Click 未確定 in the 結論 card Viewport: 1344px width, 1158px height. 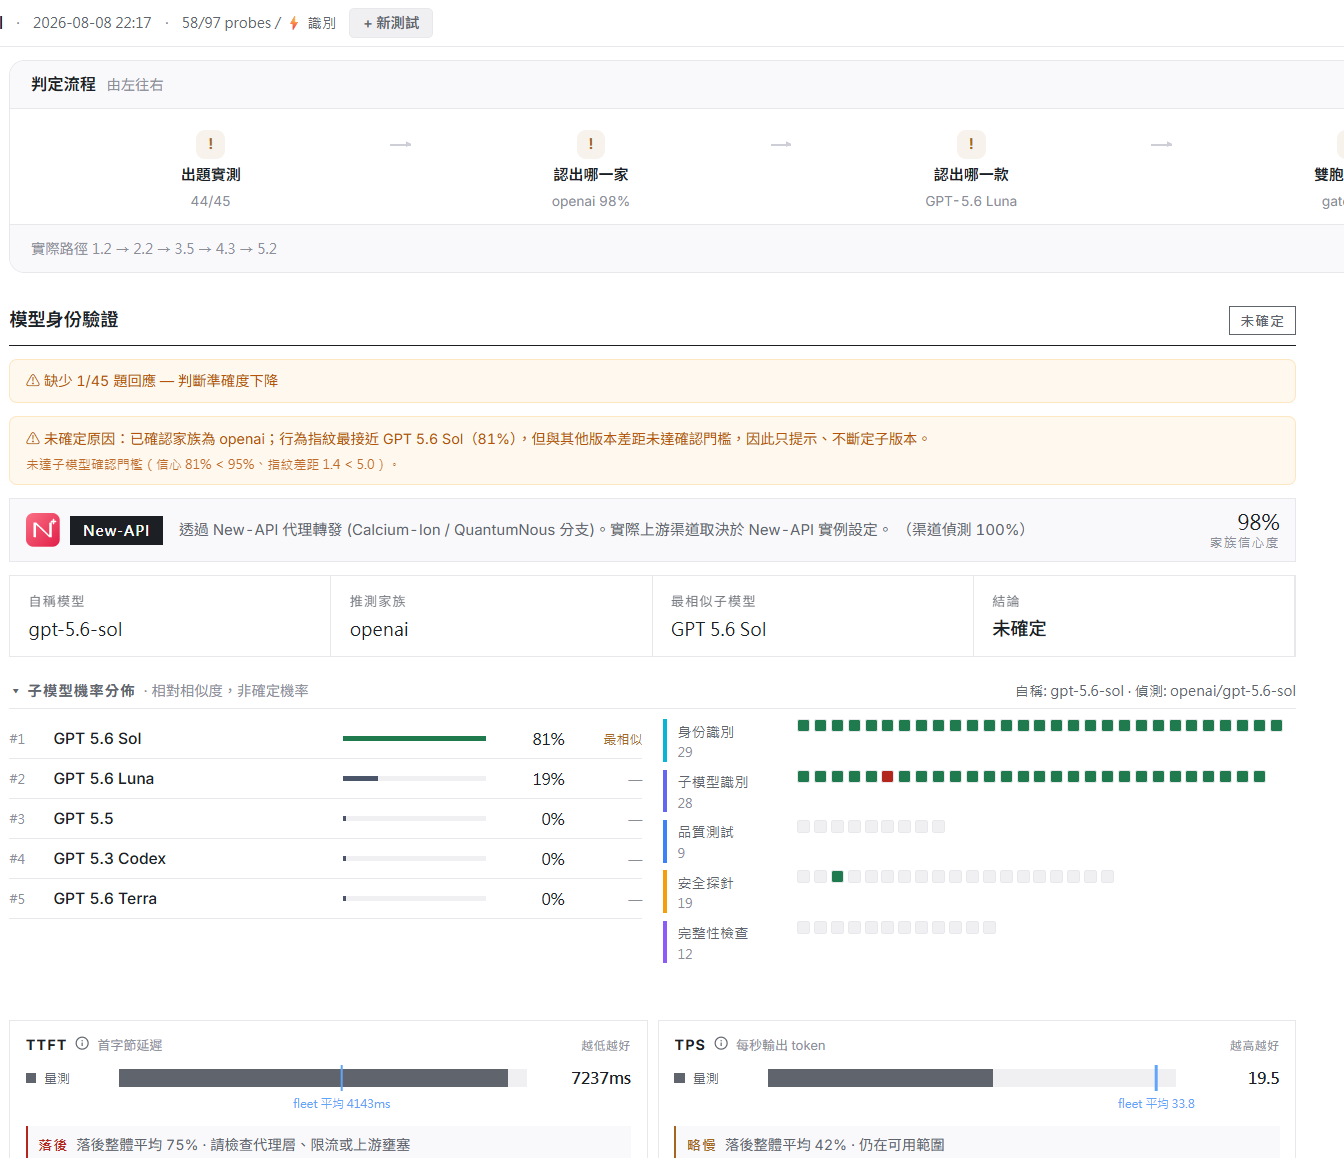click(1019, 629)
